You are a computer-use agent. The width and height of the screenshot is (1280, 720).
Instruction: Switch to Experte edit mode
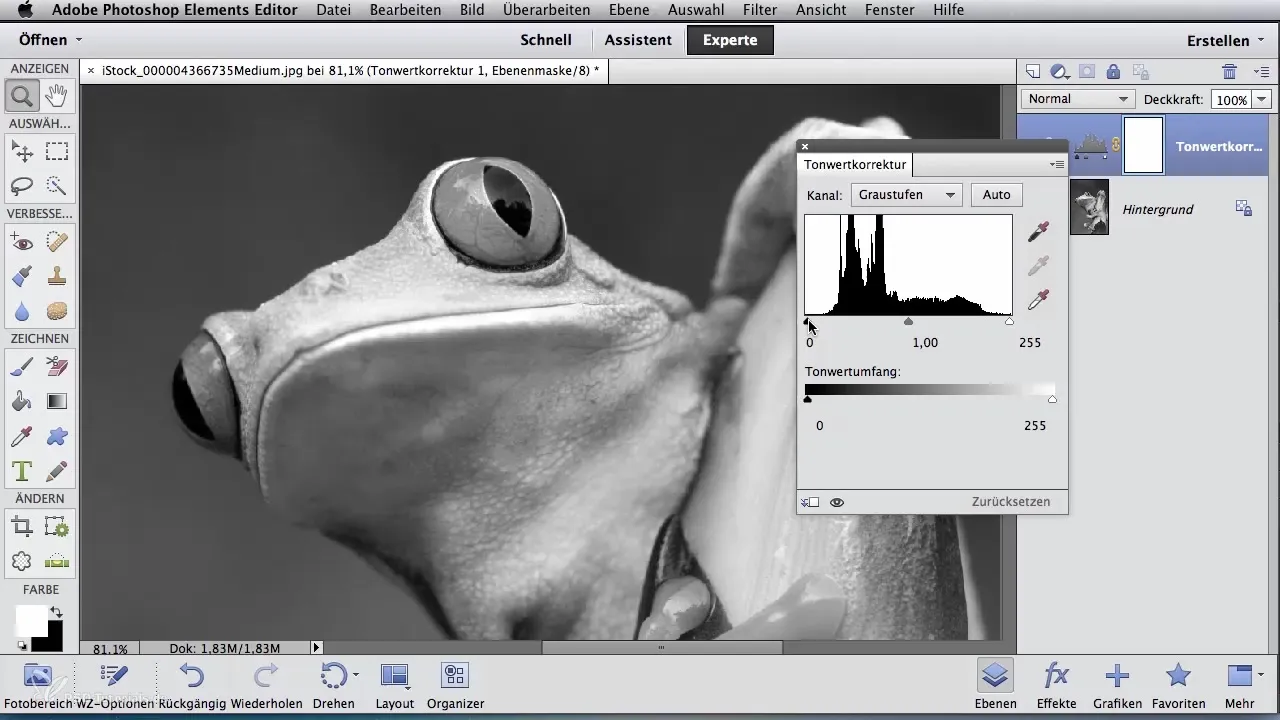pyautogui.click(x=730, y=40)
